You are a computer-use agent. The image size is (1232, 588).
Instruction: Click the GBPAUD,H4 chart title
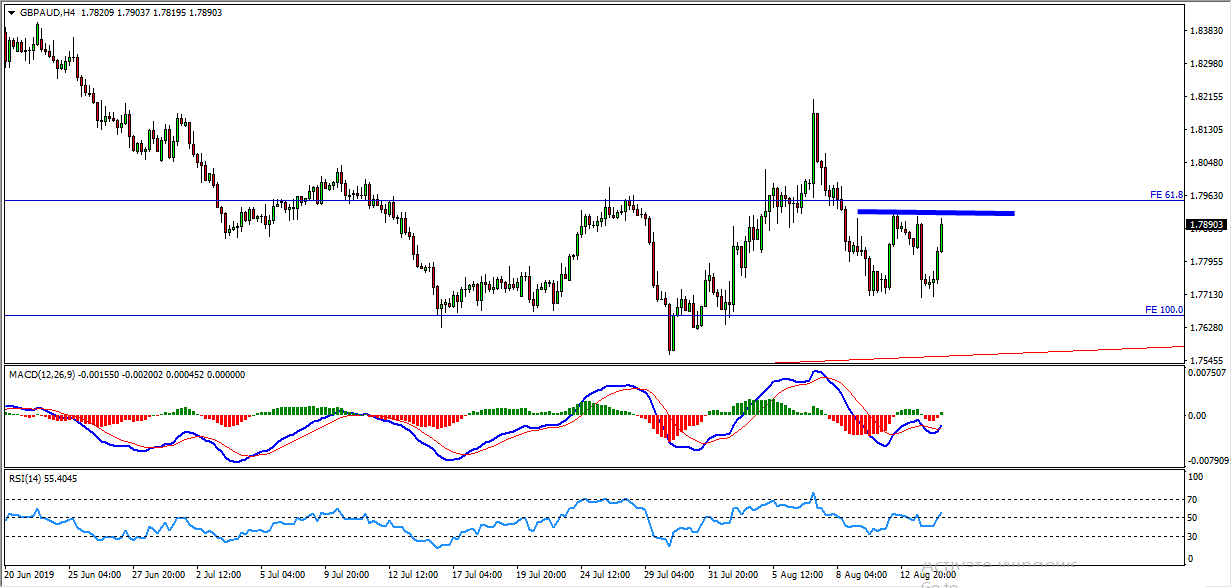point(46,13)
